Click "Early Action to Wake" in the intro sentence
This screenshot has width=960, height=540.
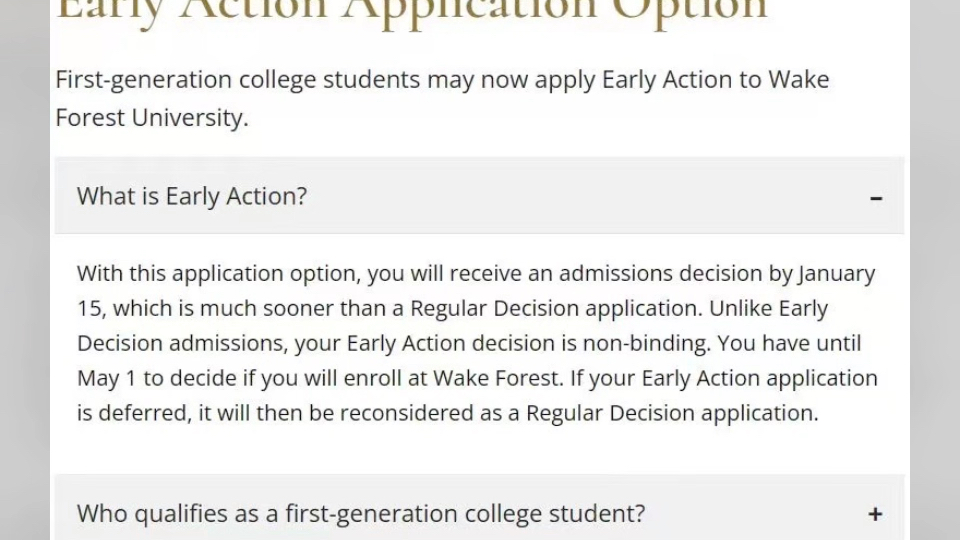click(x=716, y=80)
